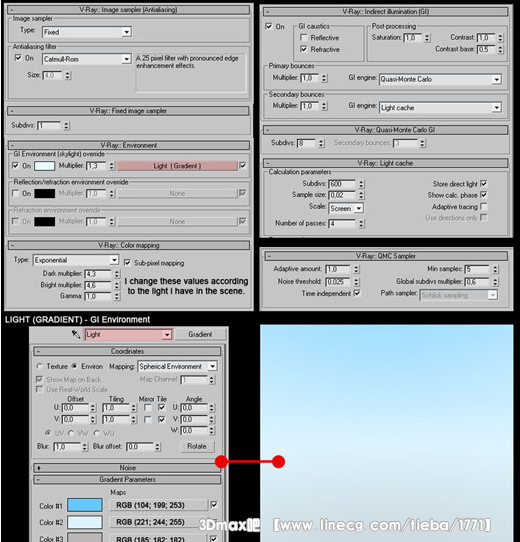Click the Reflection/refraction override None map button
The width and height of the screenshot is (520, 542).
click(177, 194)
